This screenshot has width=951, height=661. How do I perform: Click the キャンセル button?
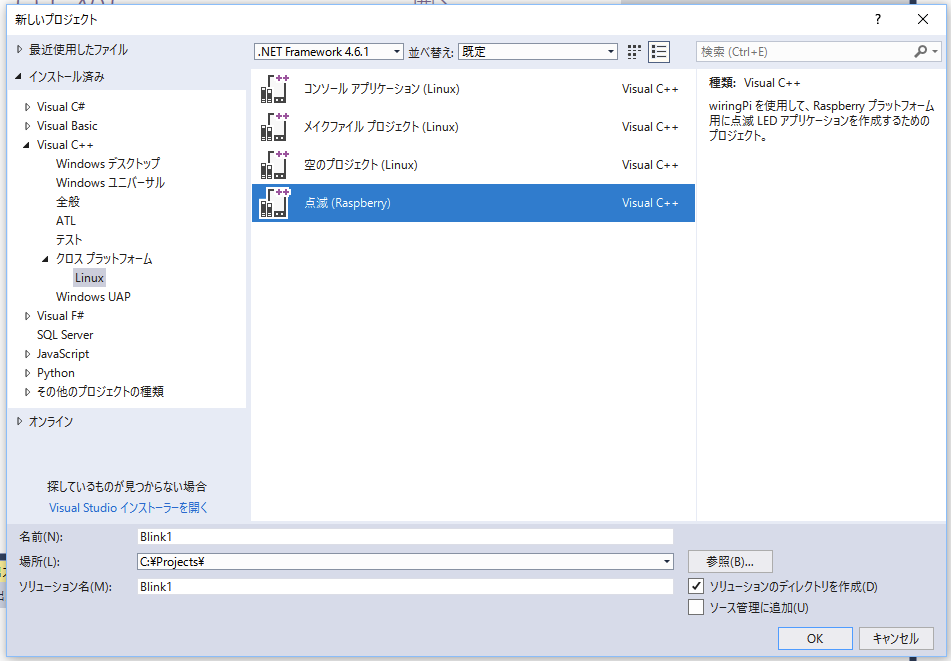coord(896,638)
